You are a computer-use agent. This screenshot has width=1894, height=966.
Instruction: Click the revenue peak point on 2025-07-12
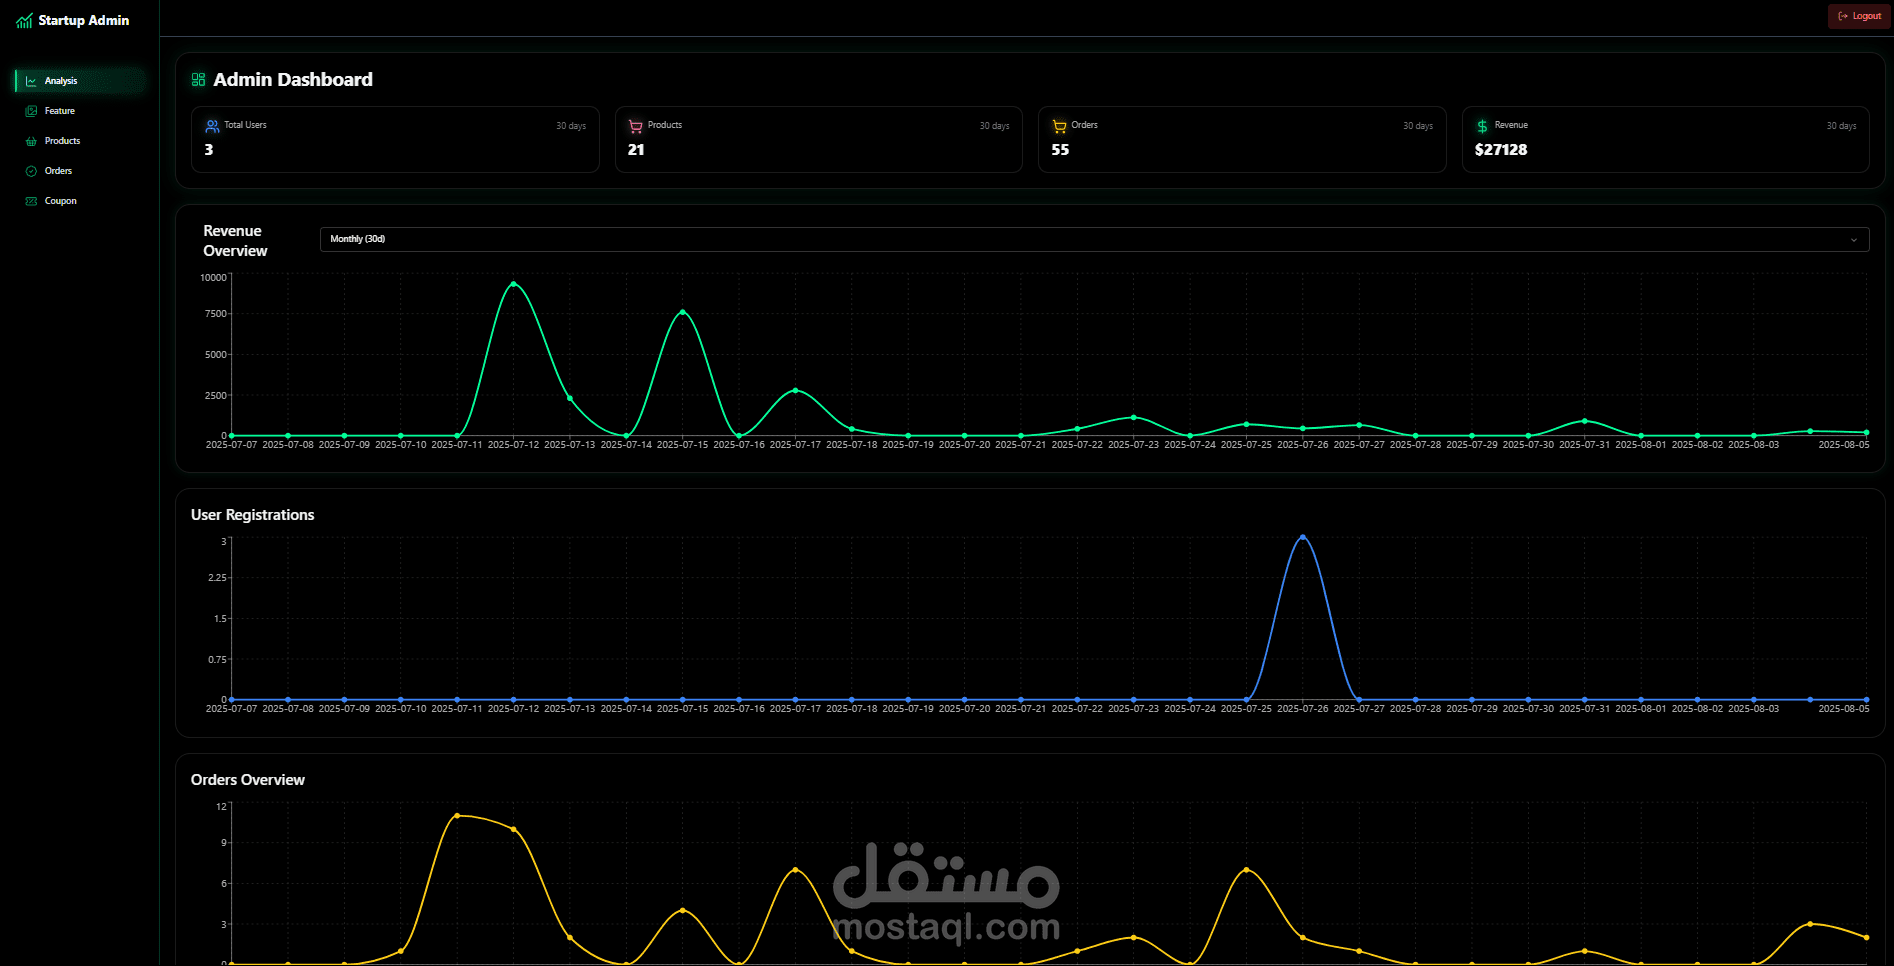click(514, 284)
